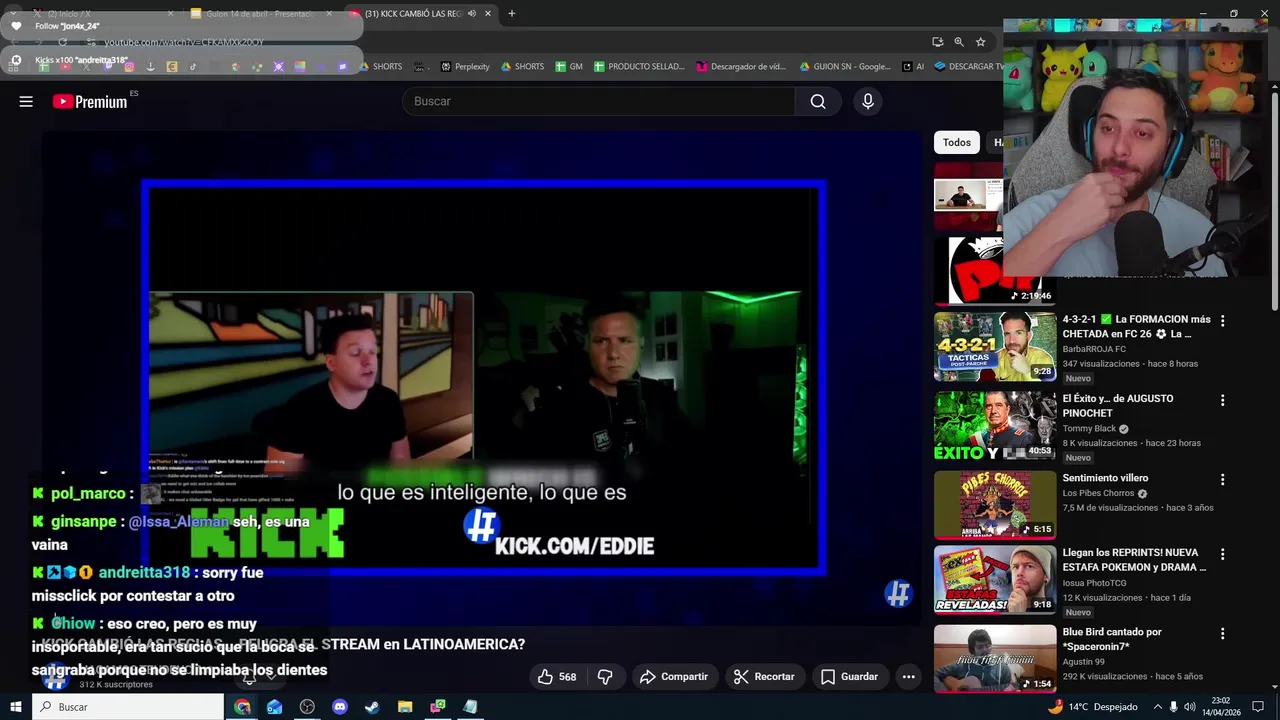Image resolution: width=1280 pixels, height=720 pixels.
Task: Share the video via Compartir
Action: pos(673,677)
